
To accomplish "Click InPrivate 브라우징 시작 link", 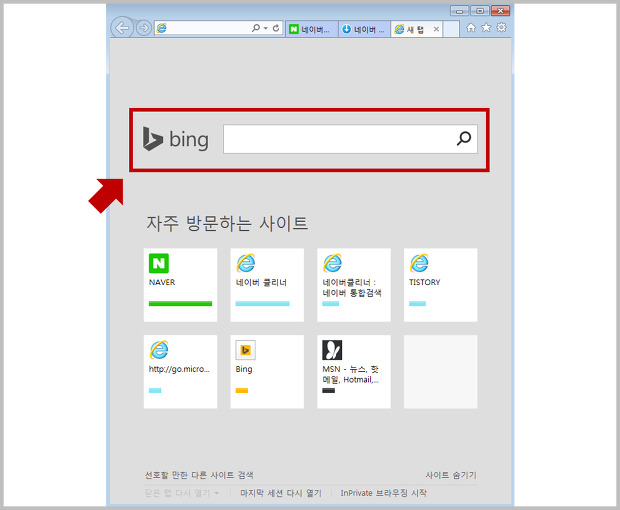I will click(384, 493).
